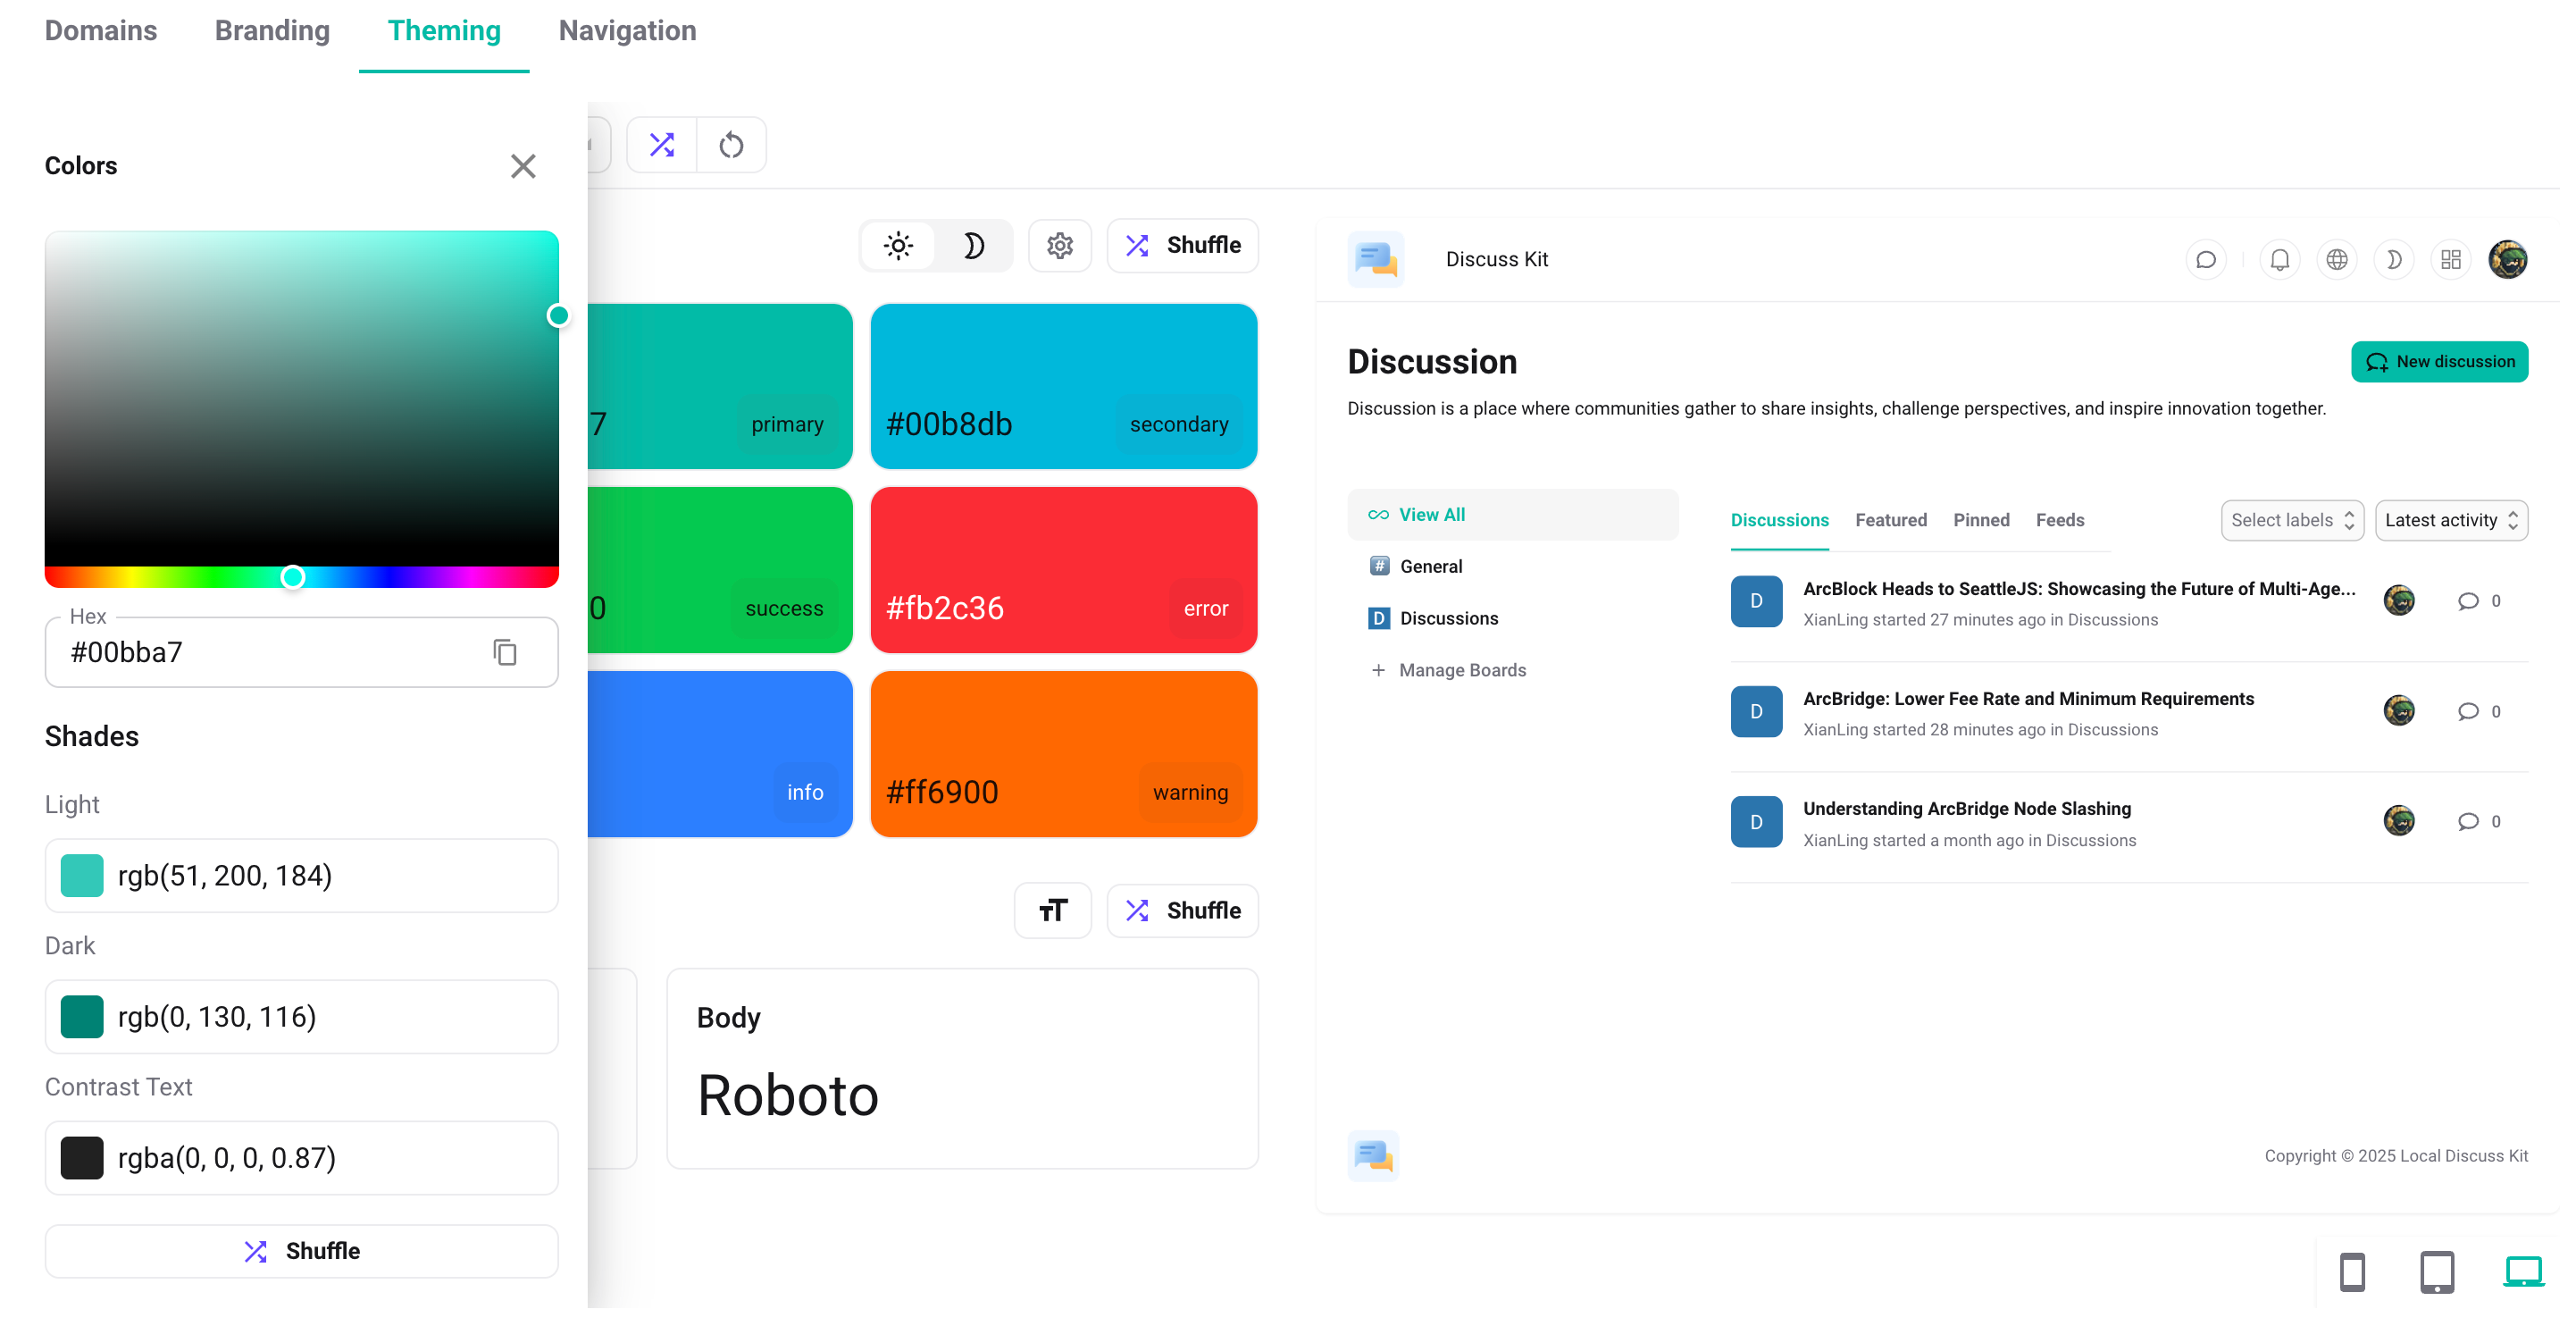The height and width of the screenshot is (1326, 2576).
Task: Open notifications bell in Discuss Kit preview
Action: (x=2279, y=260)
